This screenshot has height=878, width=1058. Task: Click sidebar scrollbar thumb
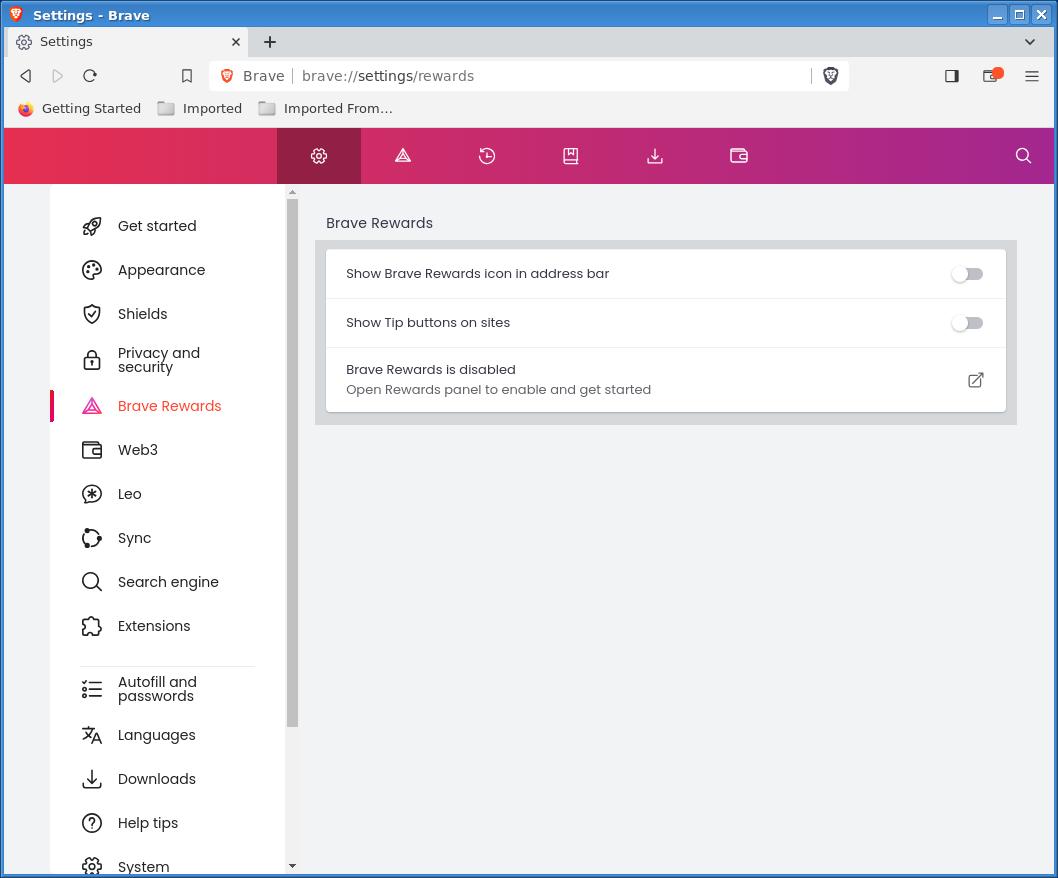point(292,463)
